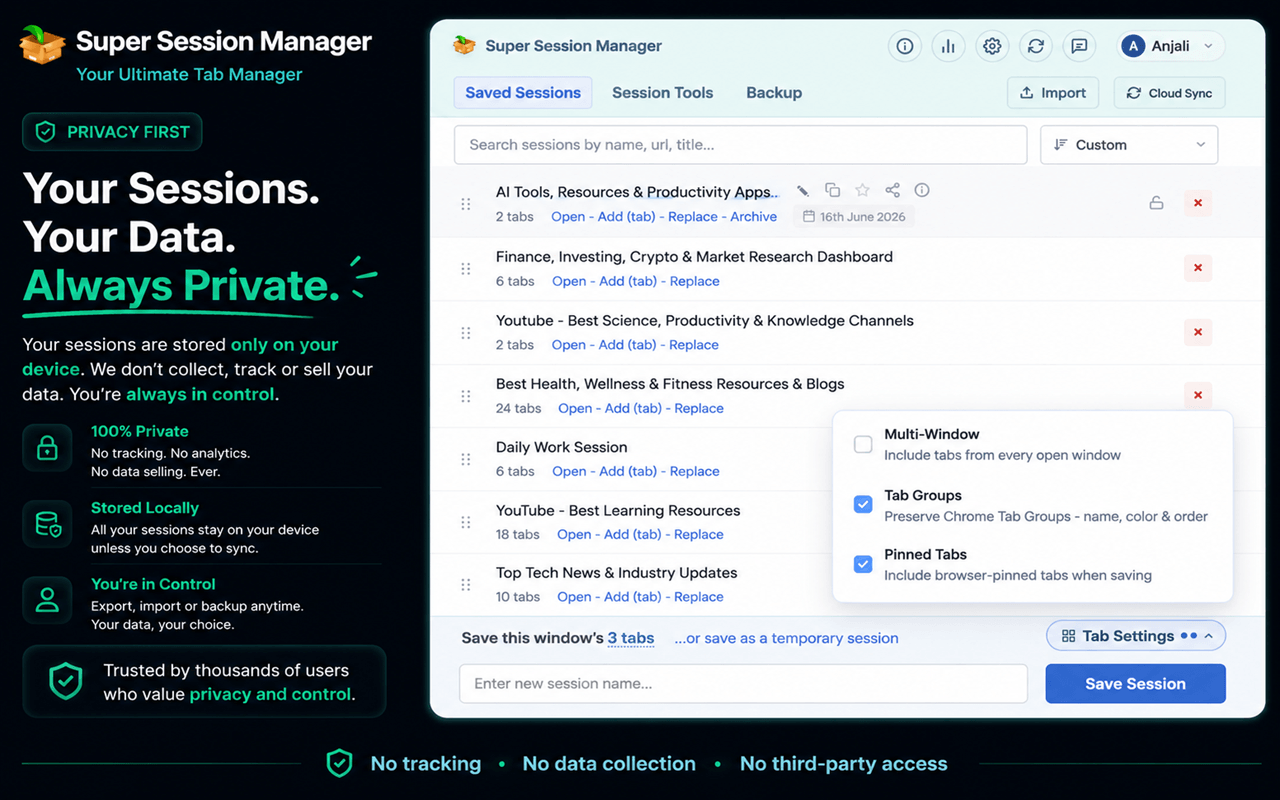
Task: Click Replace for Youtube - Best Science session
Action: (x=694, y=345)
